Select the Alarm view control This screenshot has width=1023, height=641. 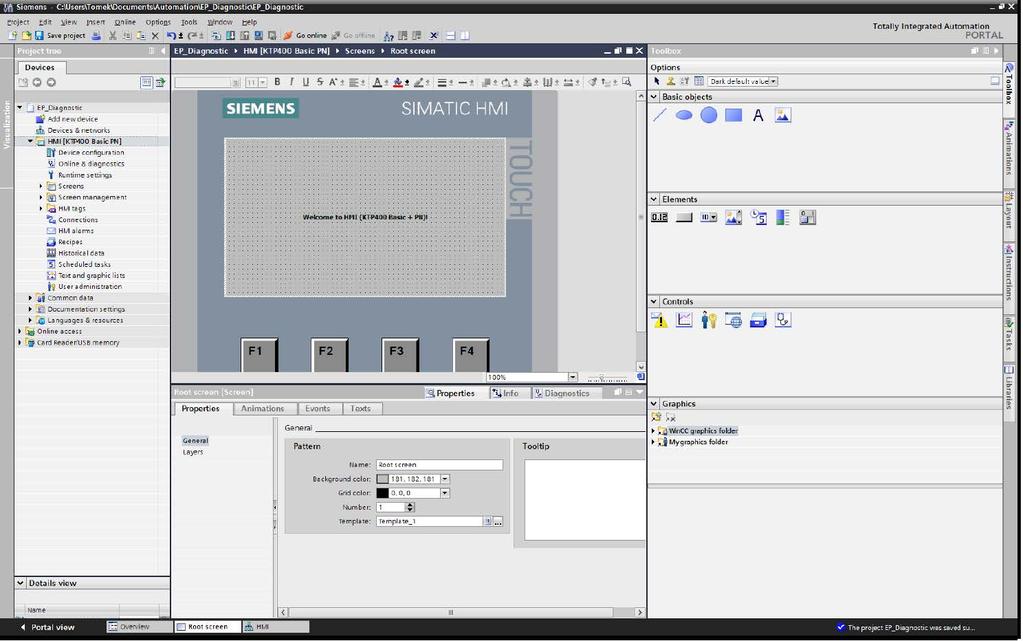click(x=660, y=320)
